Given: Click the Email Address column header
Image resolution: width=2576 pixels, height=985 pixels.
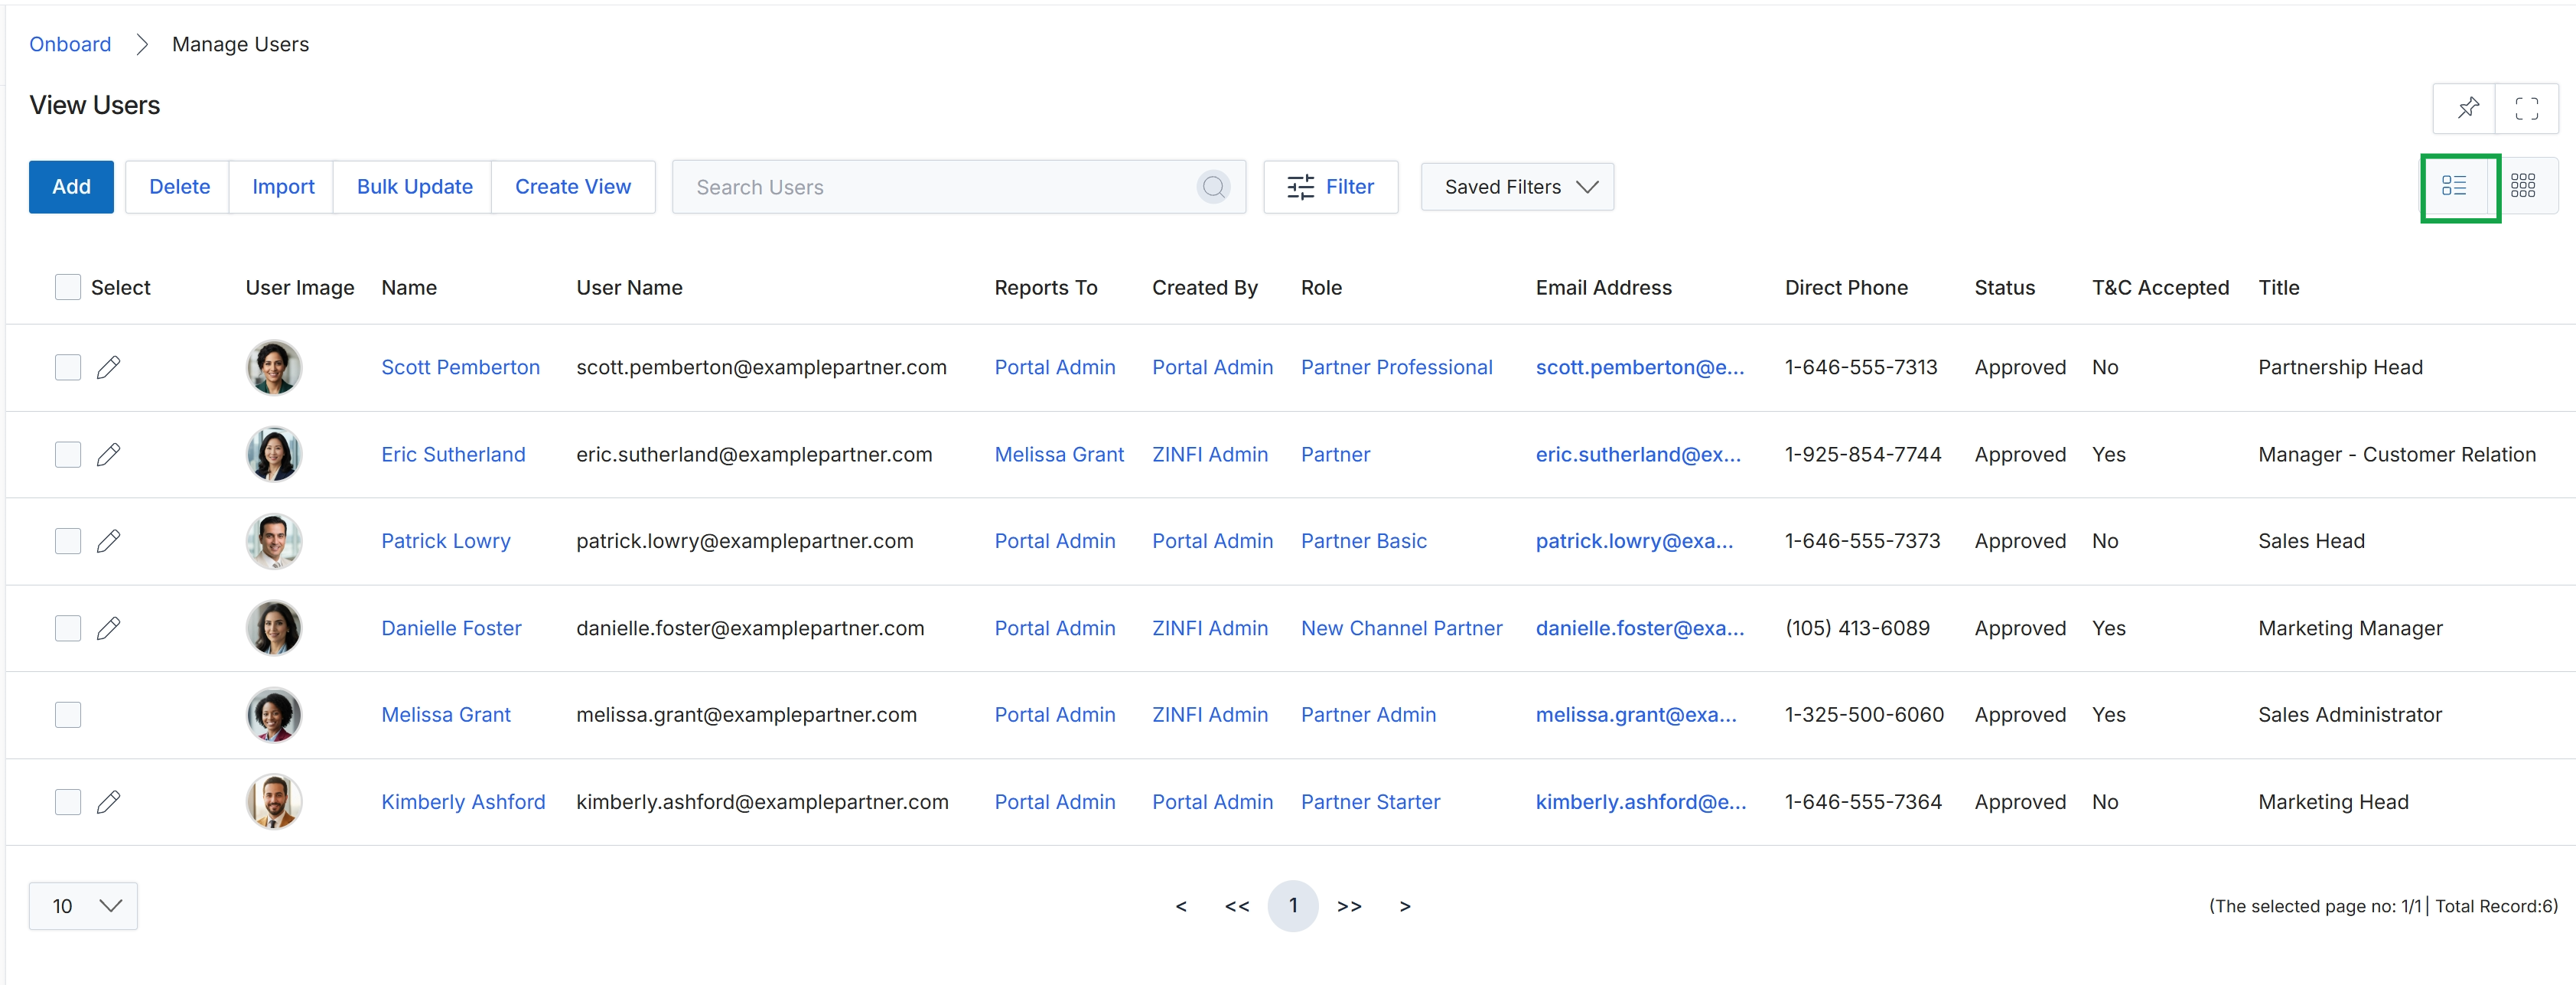Looking at the screenshot, I should coord(1603,288).
